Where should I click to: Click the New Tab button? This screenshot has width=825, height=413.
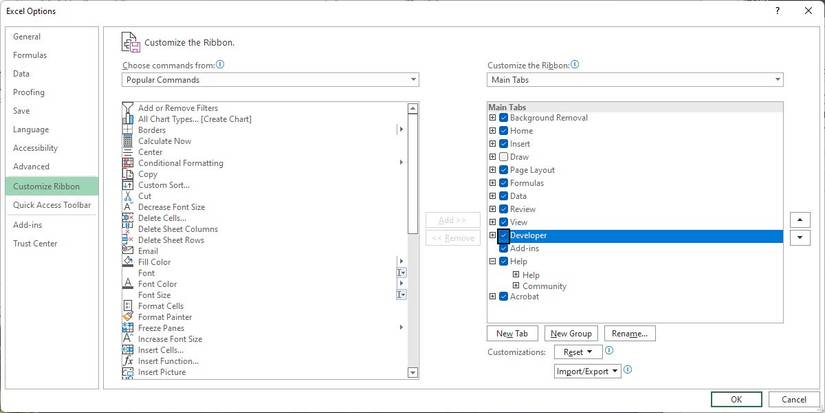point(512,334)
